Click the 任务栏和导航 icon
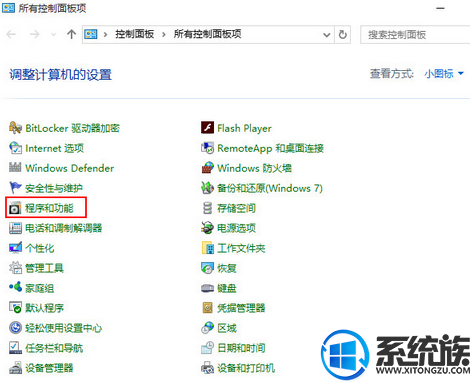Image resolution: width=470 pixels, height=383 pixels. tap(15, 348)
